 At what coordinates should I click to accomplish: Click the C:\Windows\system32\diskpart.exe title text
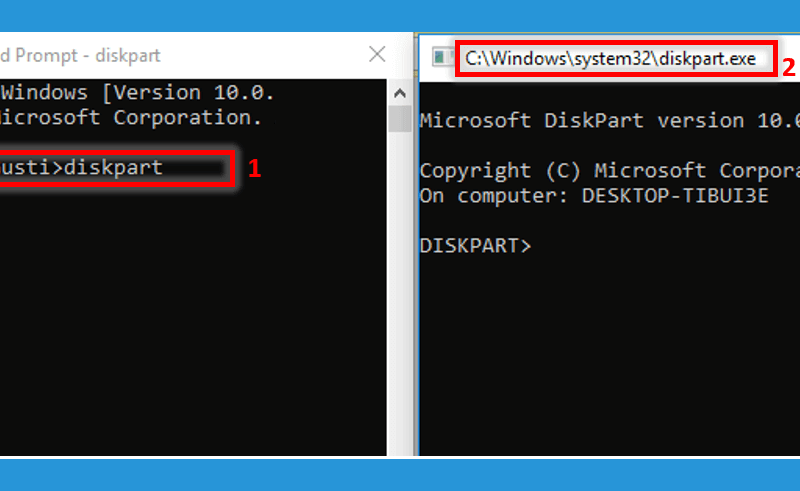(610, 59)
